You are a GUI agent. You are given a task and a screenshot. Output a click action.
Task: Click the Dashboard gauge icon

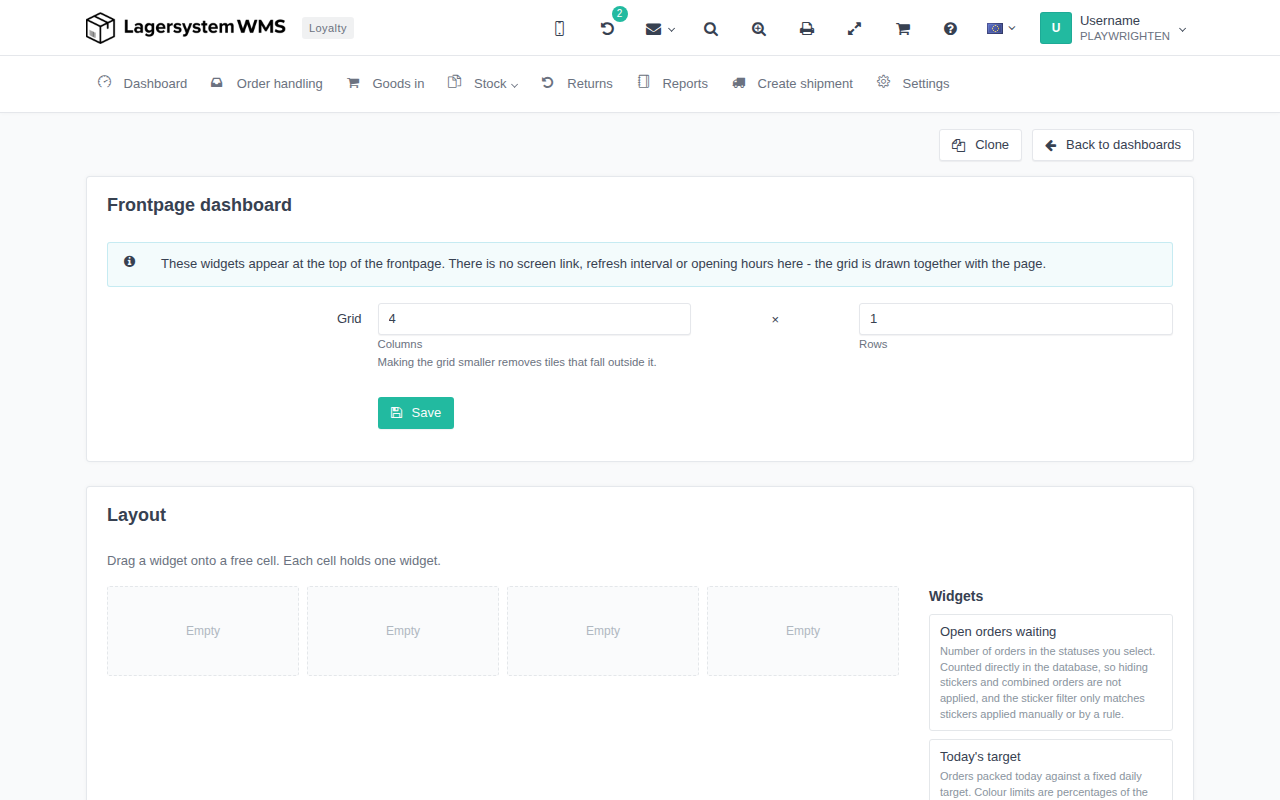pyautogui.click(x=104, y=82)
